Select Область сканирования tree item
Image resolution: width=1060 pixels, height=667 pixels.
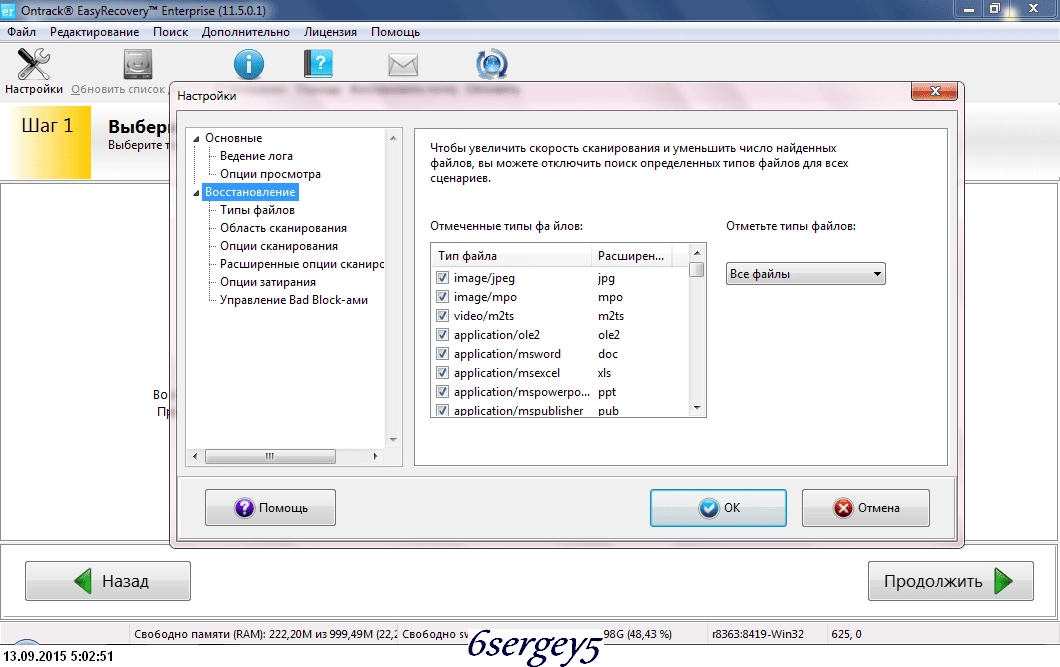(283, 228)
